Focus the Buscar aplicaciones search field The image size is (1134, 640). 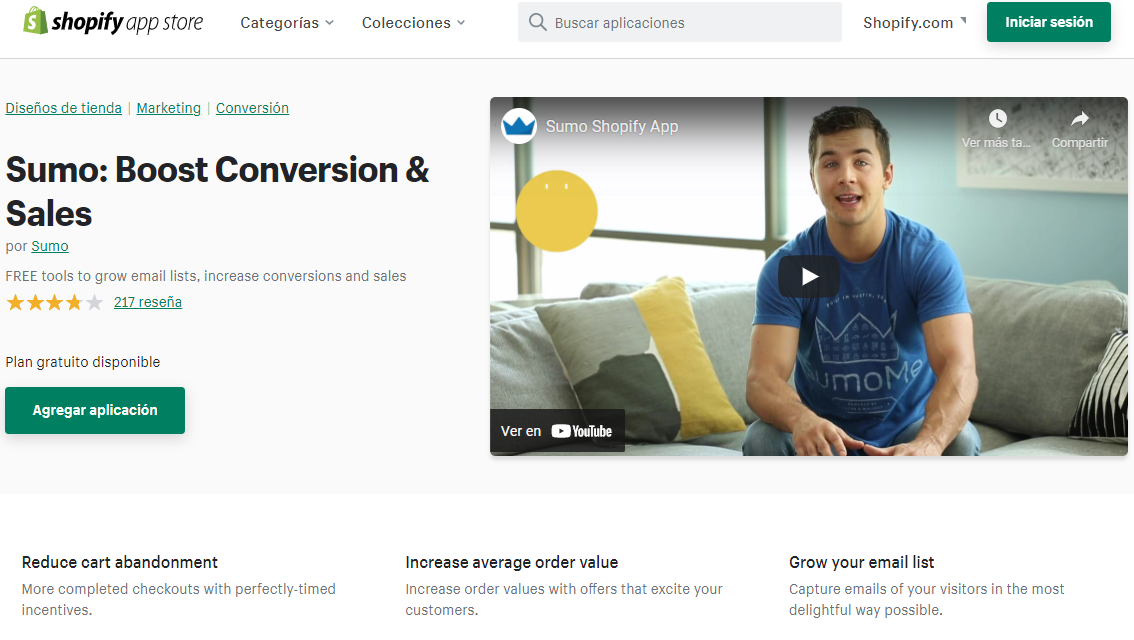pos(680,22)
